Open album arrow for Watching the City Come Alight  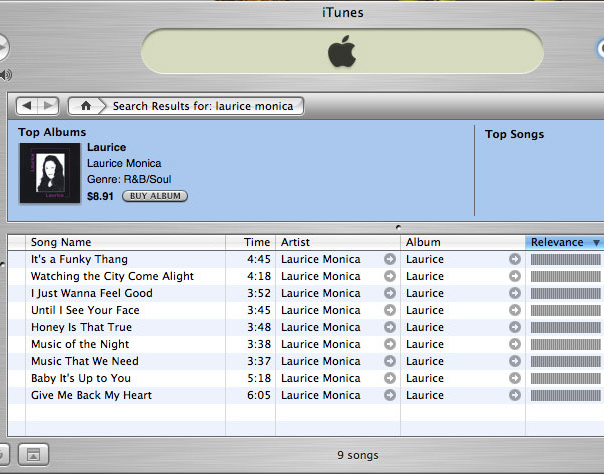click(x=515, y=276)
